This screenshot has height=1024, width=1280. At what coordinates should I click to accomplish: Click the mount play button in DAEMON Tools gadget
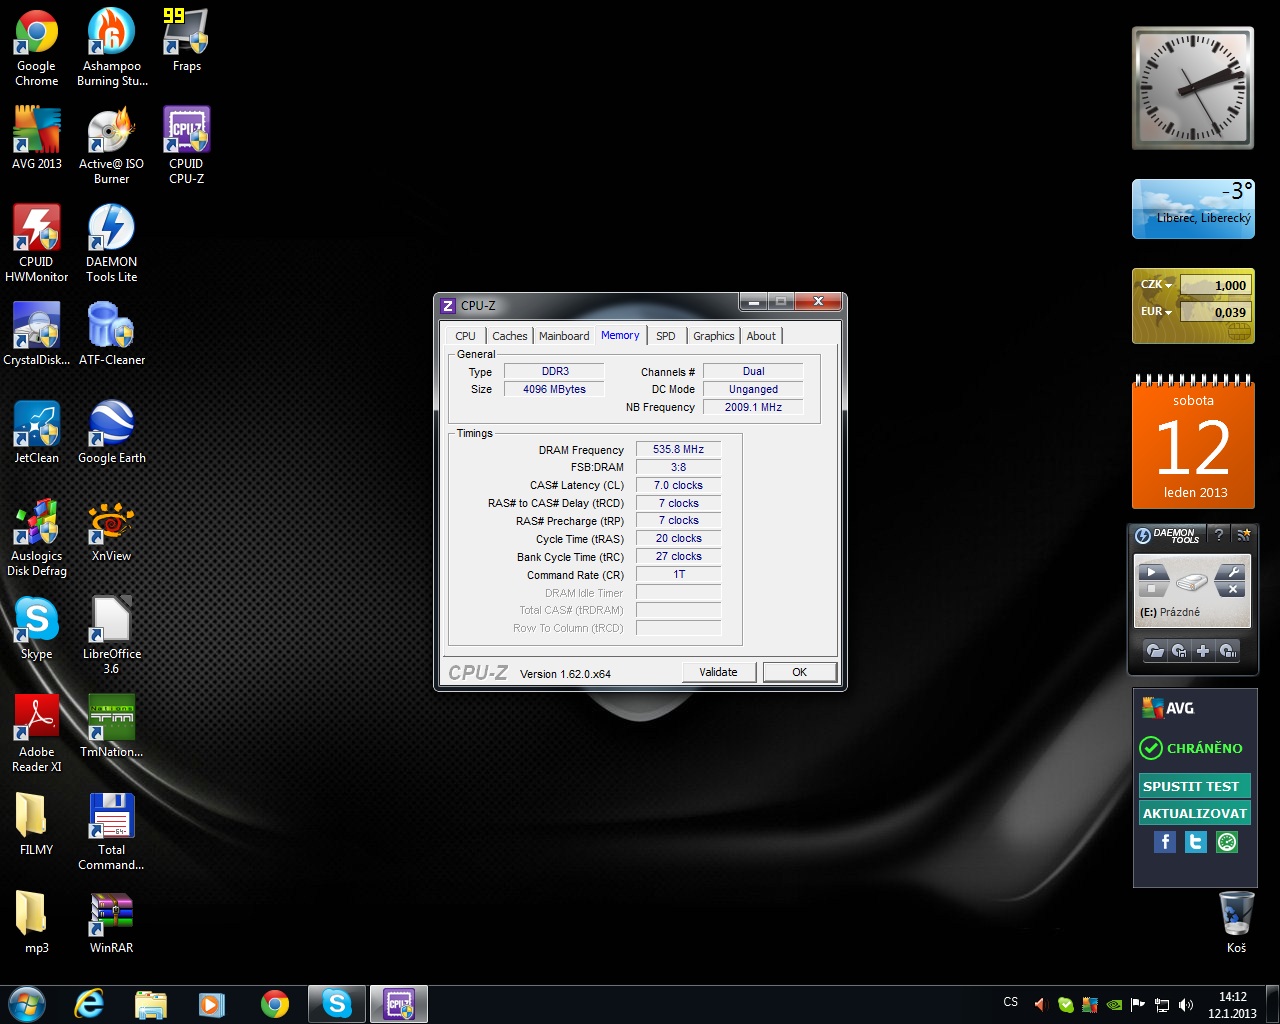1152,573
